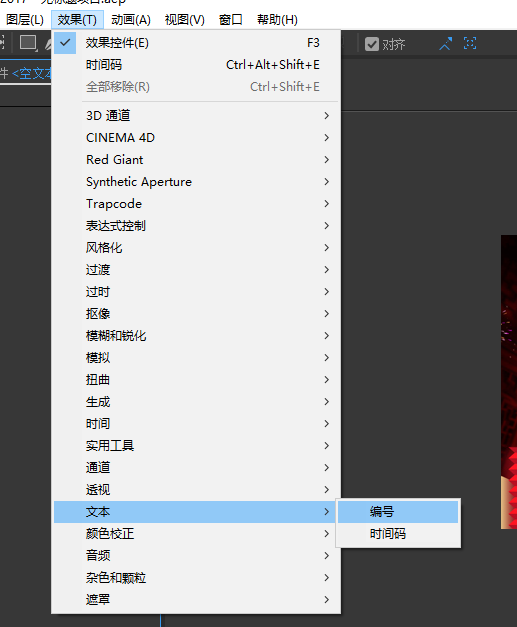This screenshot has width=517, height=627.
Task: Expand the Synthetic Aperture submenu
Action: pos(196,182)
